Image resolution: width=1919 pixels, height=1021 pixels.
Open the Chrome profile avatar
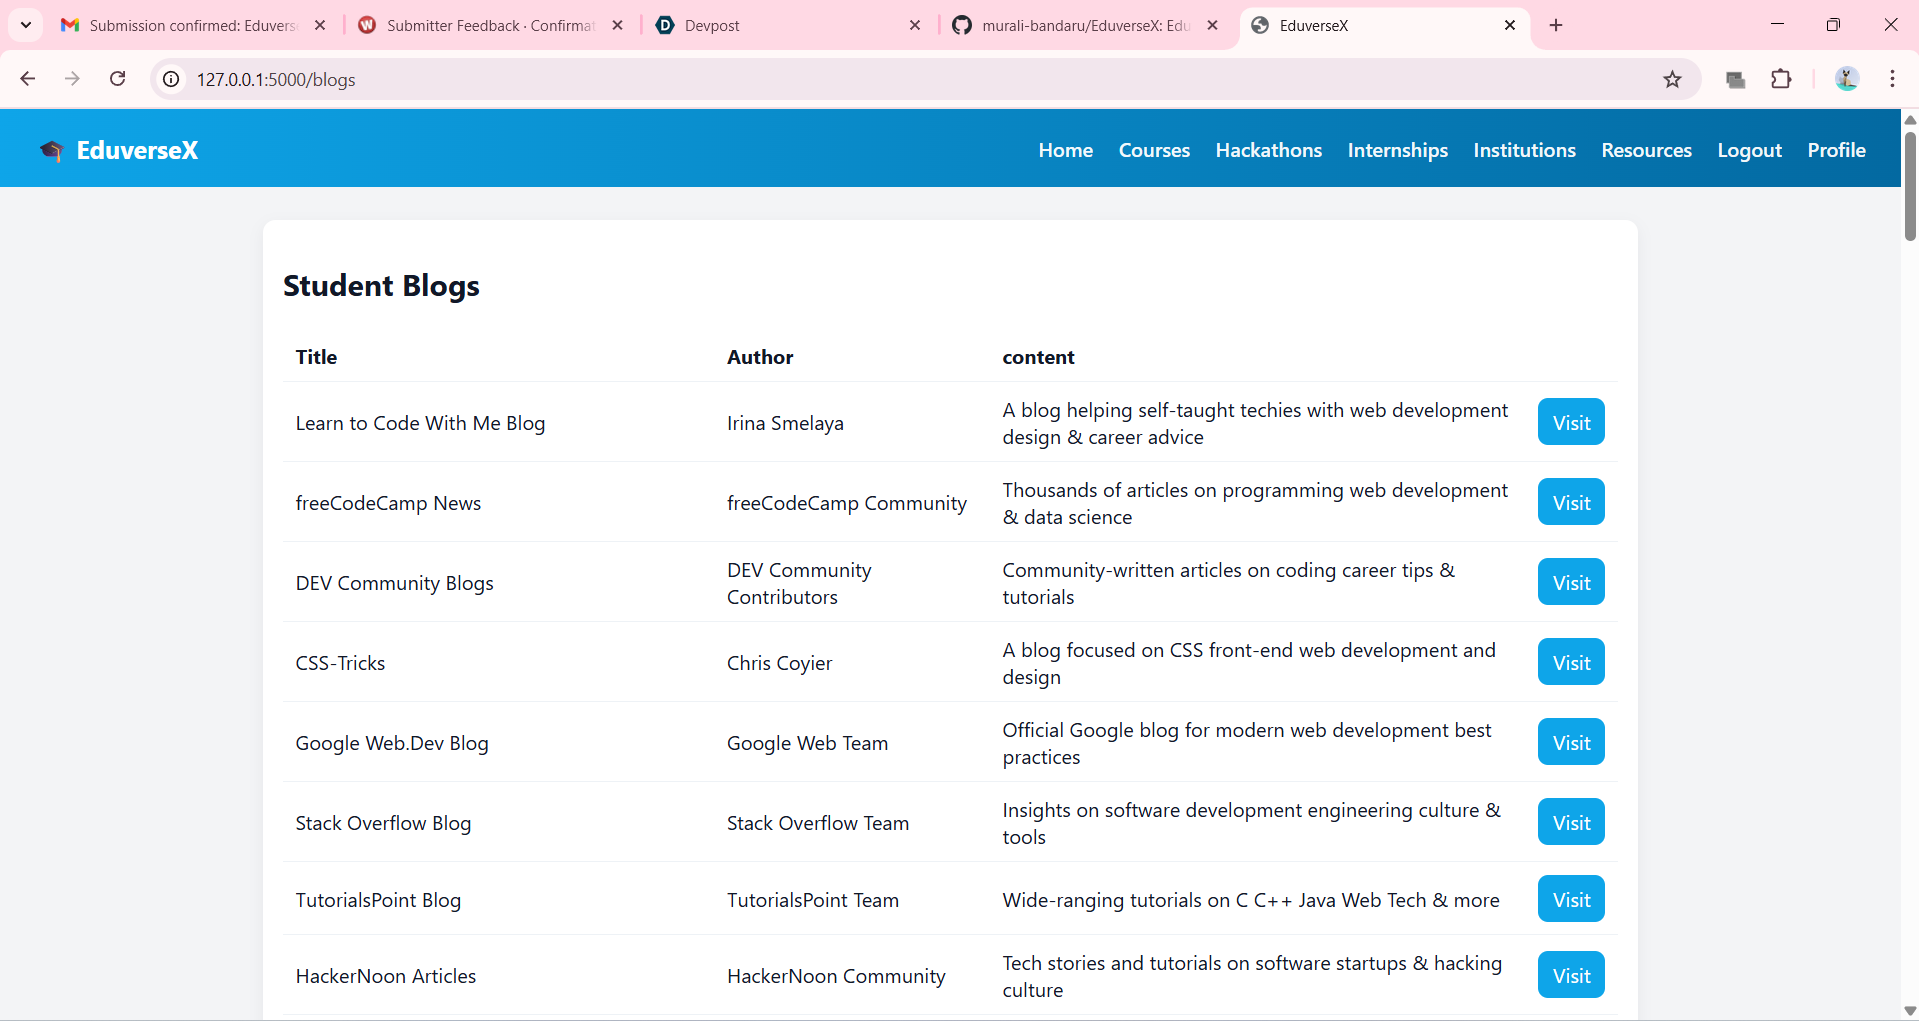(x=1846, y=79)
